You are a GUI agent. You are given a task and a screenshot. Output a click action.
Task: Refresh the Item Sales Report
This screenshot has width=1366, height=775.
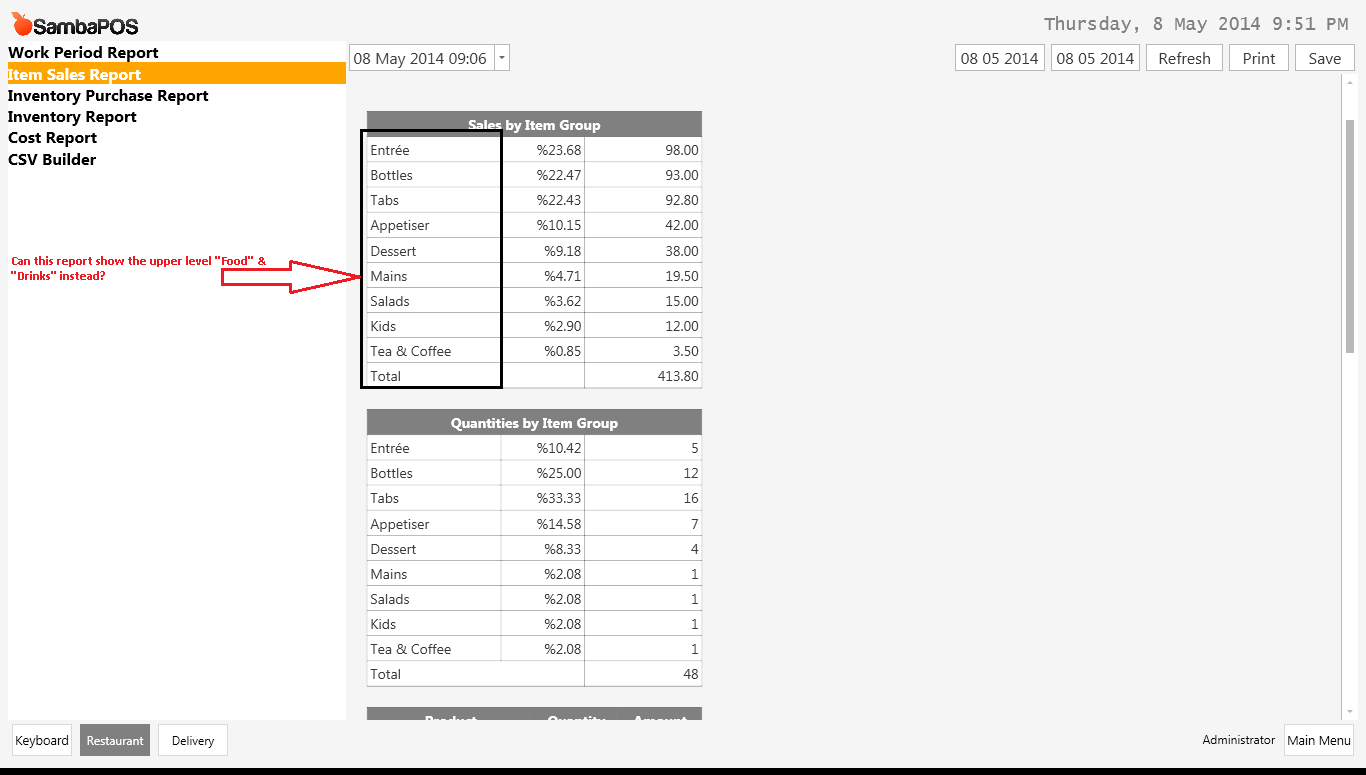pyautogui.click(x=1184, y=57)
